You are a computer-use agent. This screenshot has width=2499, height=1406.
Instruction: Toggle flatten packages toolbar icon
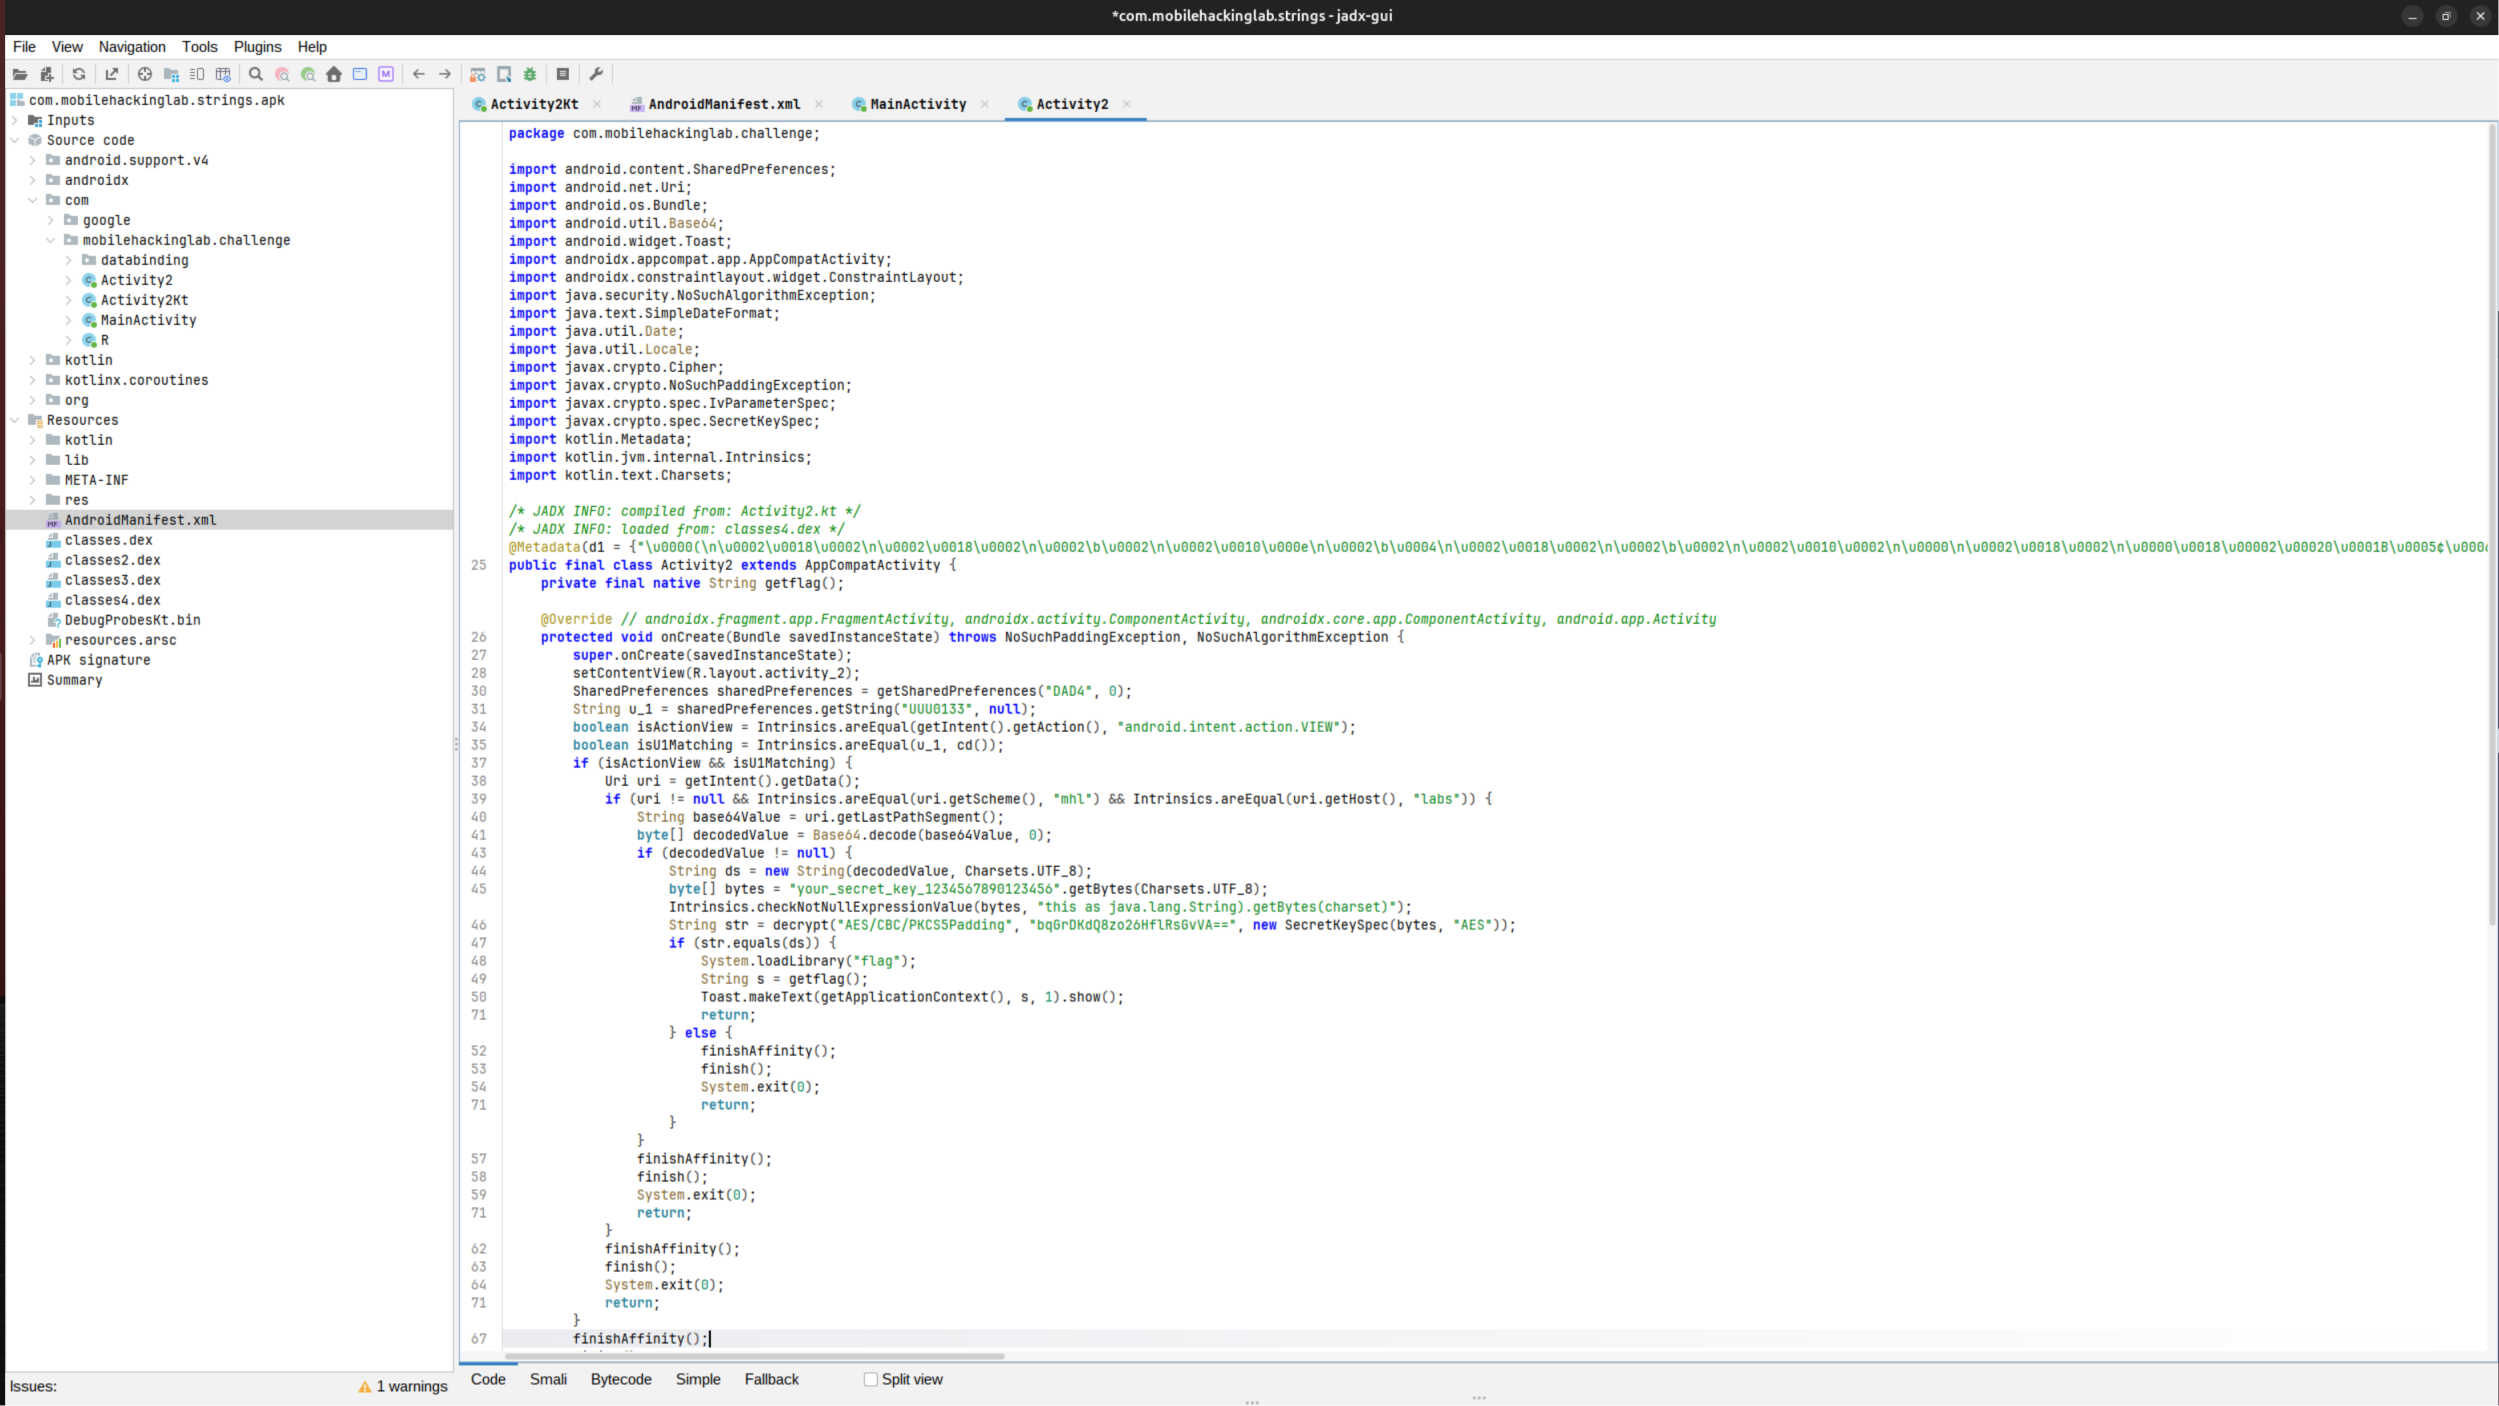coord(171,74)
